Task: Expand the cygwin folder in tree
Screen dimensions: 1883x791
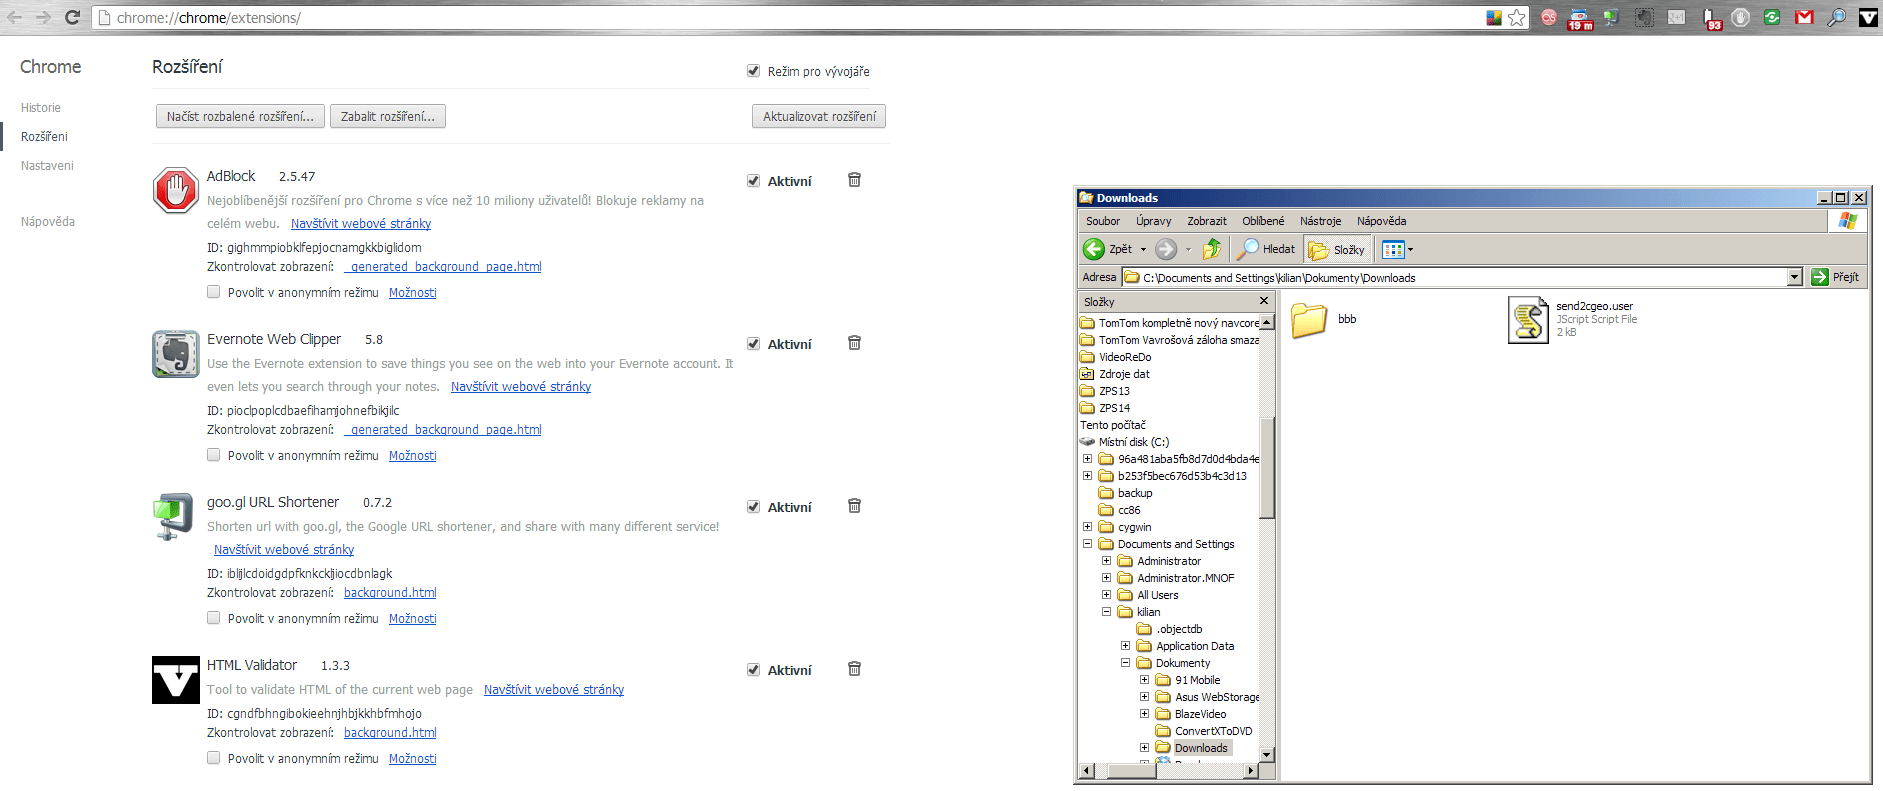Action: (x=1087, y=527)
